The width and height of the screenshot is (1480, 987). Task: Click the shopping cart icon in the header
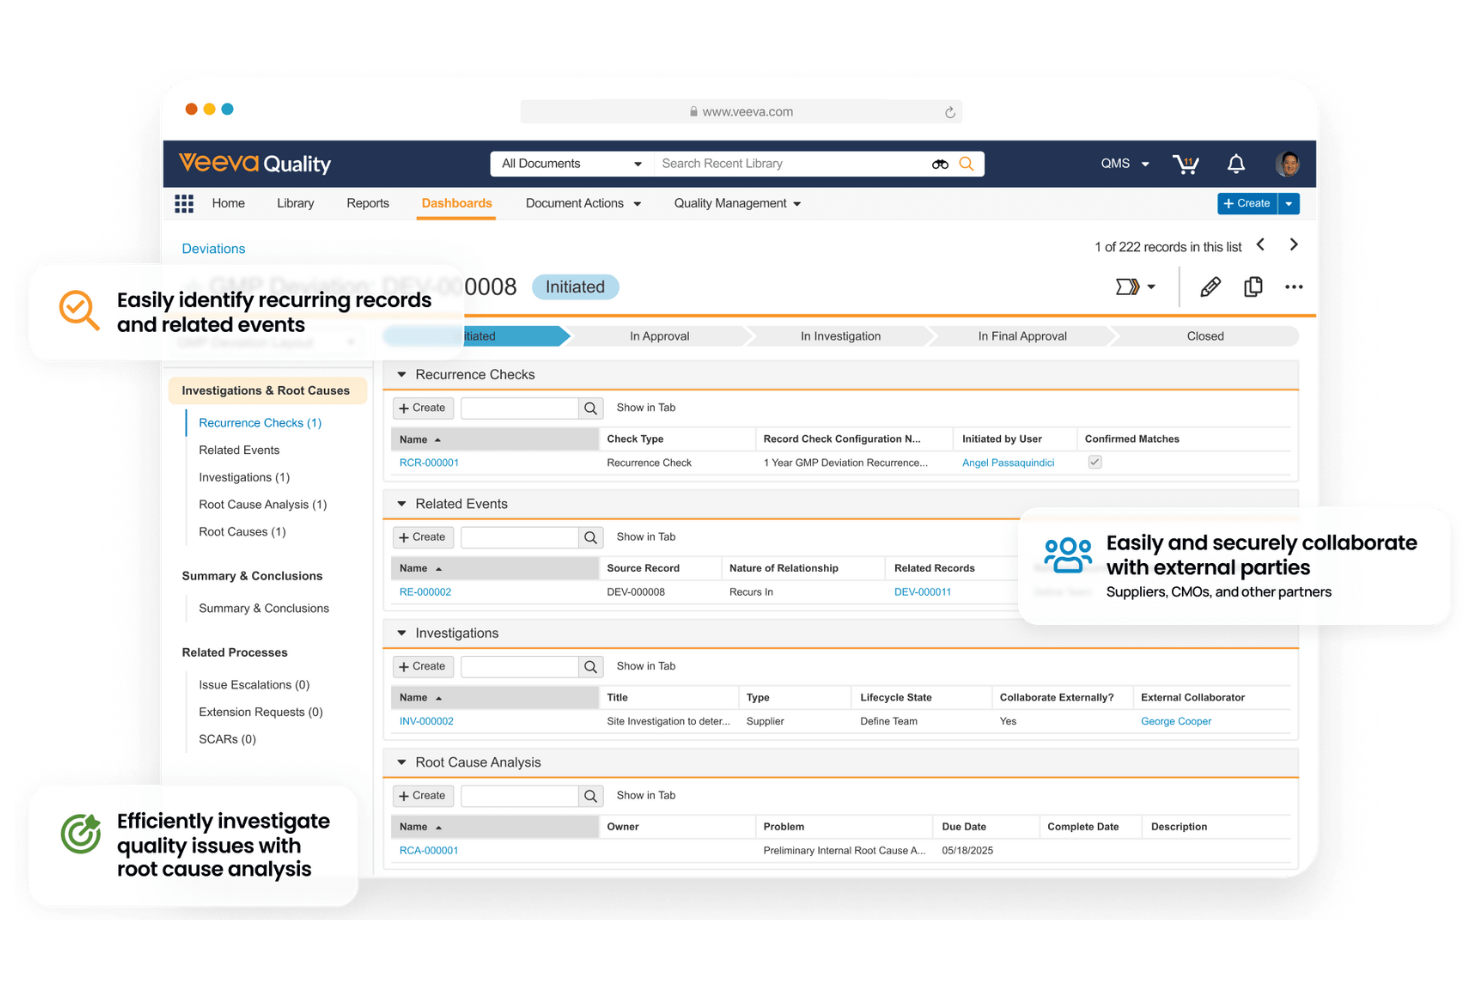[x=1185, y=163]
